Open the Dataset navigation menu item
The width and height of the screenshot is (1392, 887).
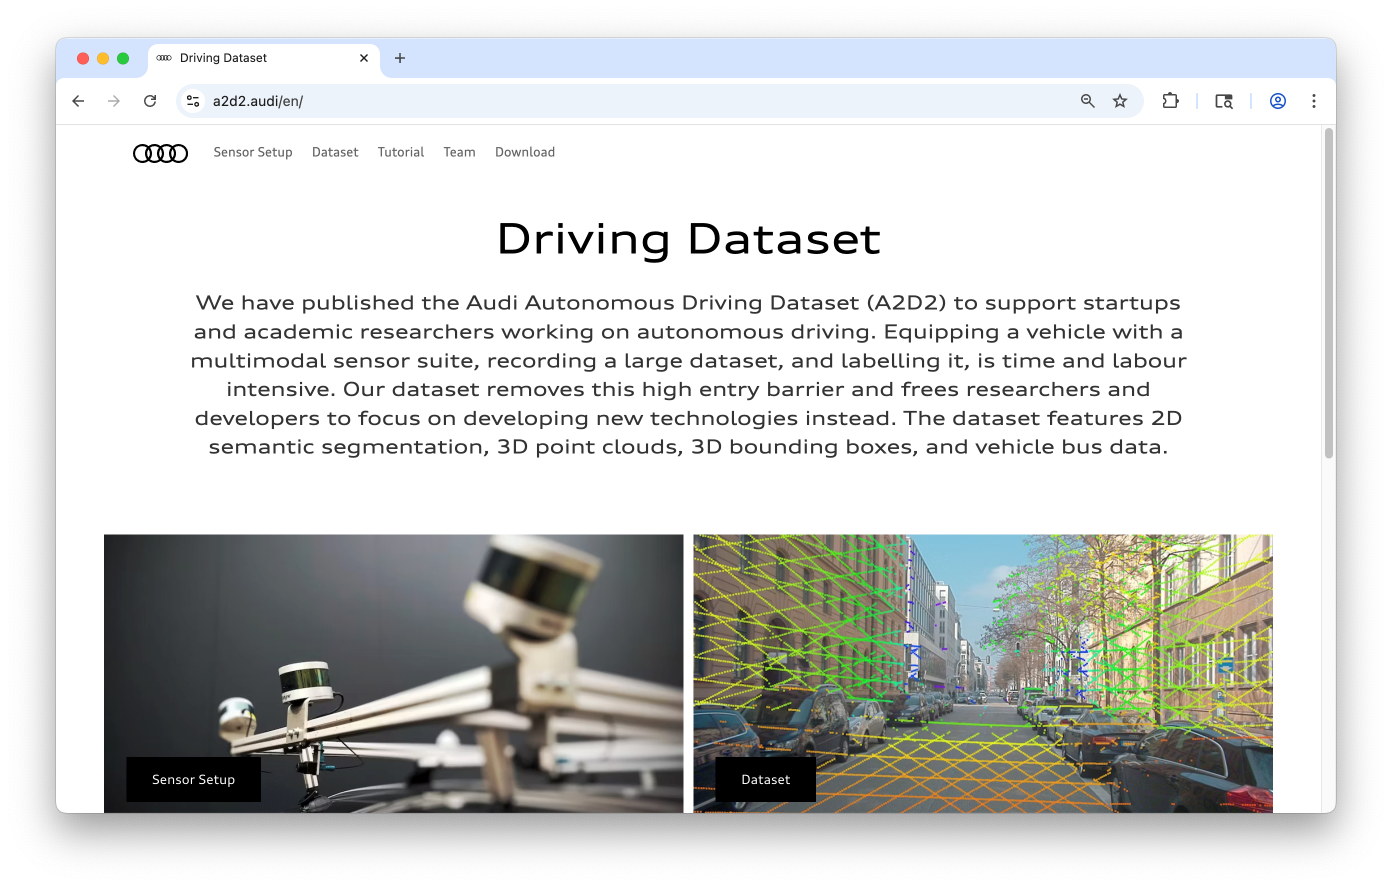[335, 152]
